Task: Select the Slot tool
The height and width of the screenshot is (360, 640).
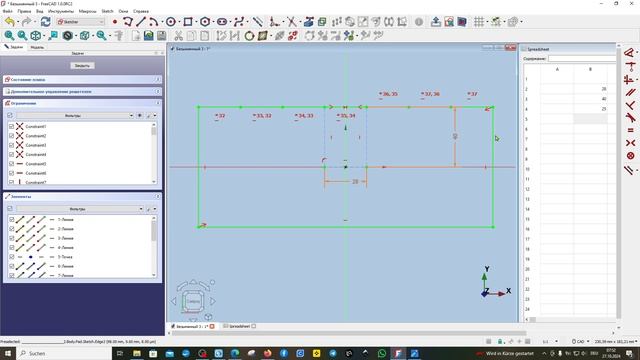Action: [x=222, y=22]
